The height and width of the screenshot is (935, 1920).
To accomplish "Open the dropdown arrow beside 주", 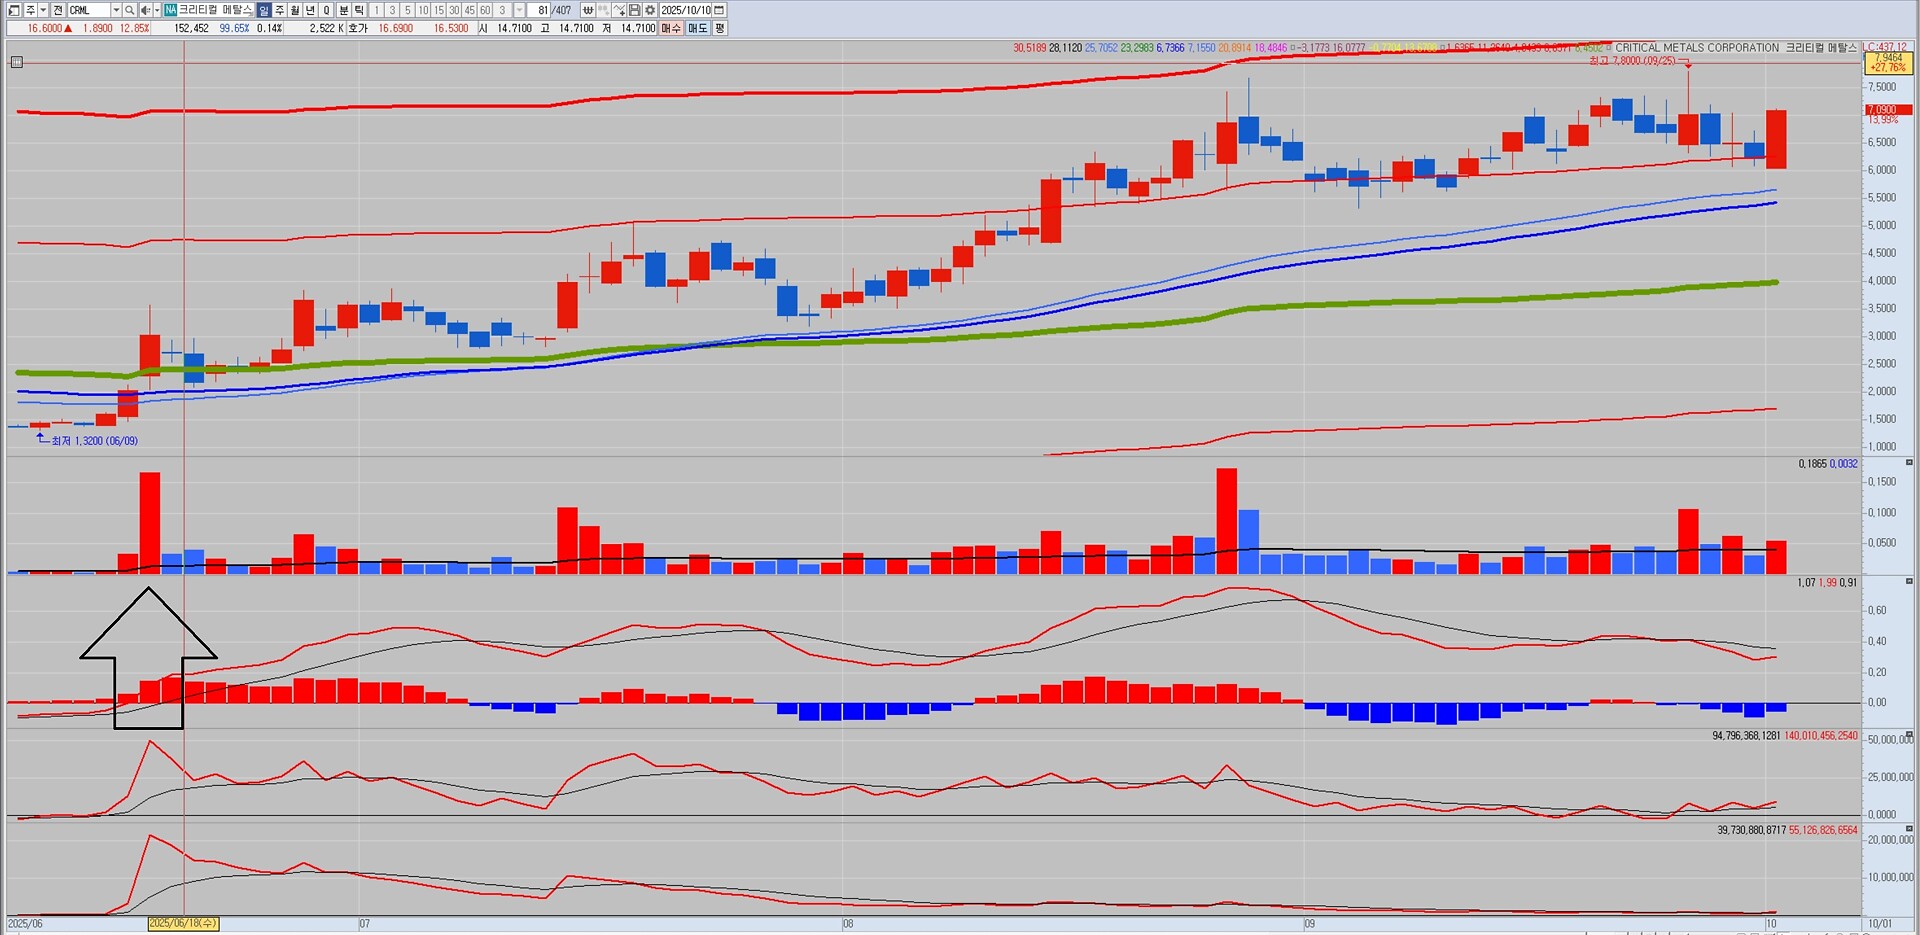I will pyautogui.click(x=43, y=10).
